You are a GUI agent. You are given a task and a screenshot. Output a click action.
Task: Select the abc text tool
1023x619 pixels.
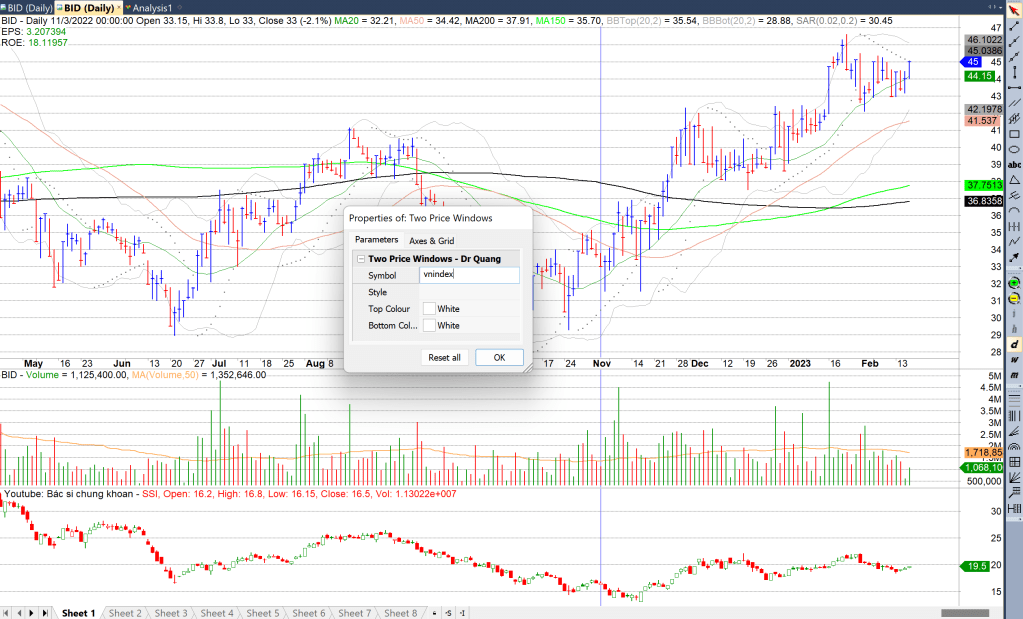pos(1015,164)
